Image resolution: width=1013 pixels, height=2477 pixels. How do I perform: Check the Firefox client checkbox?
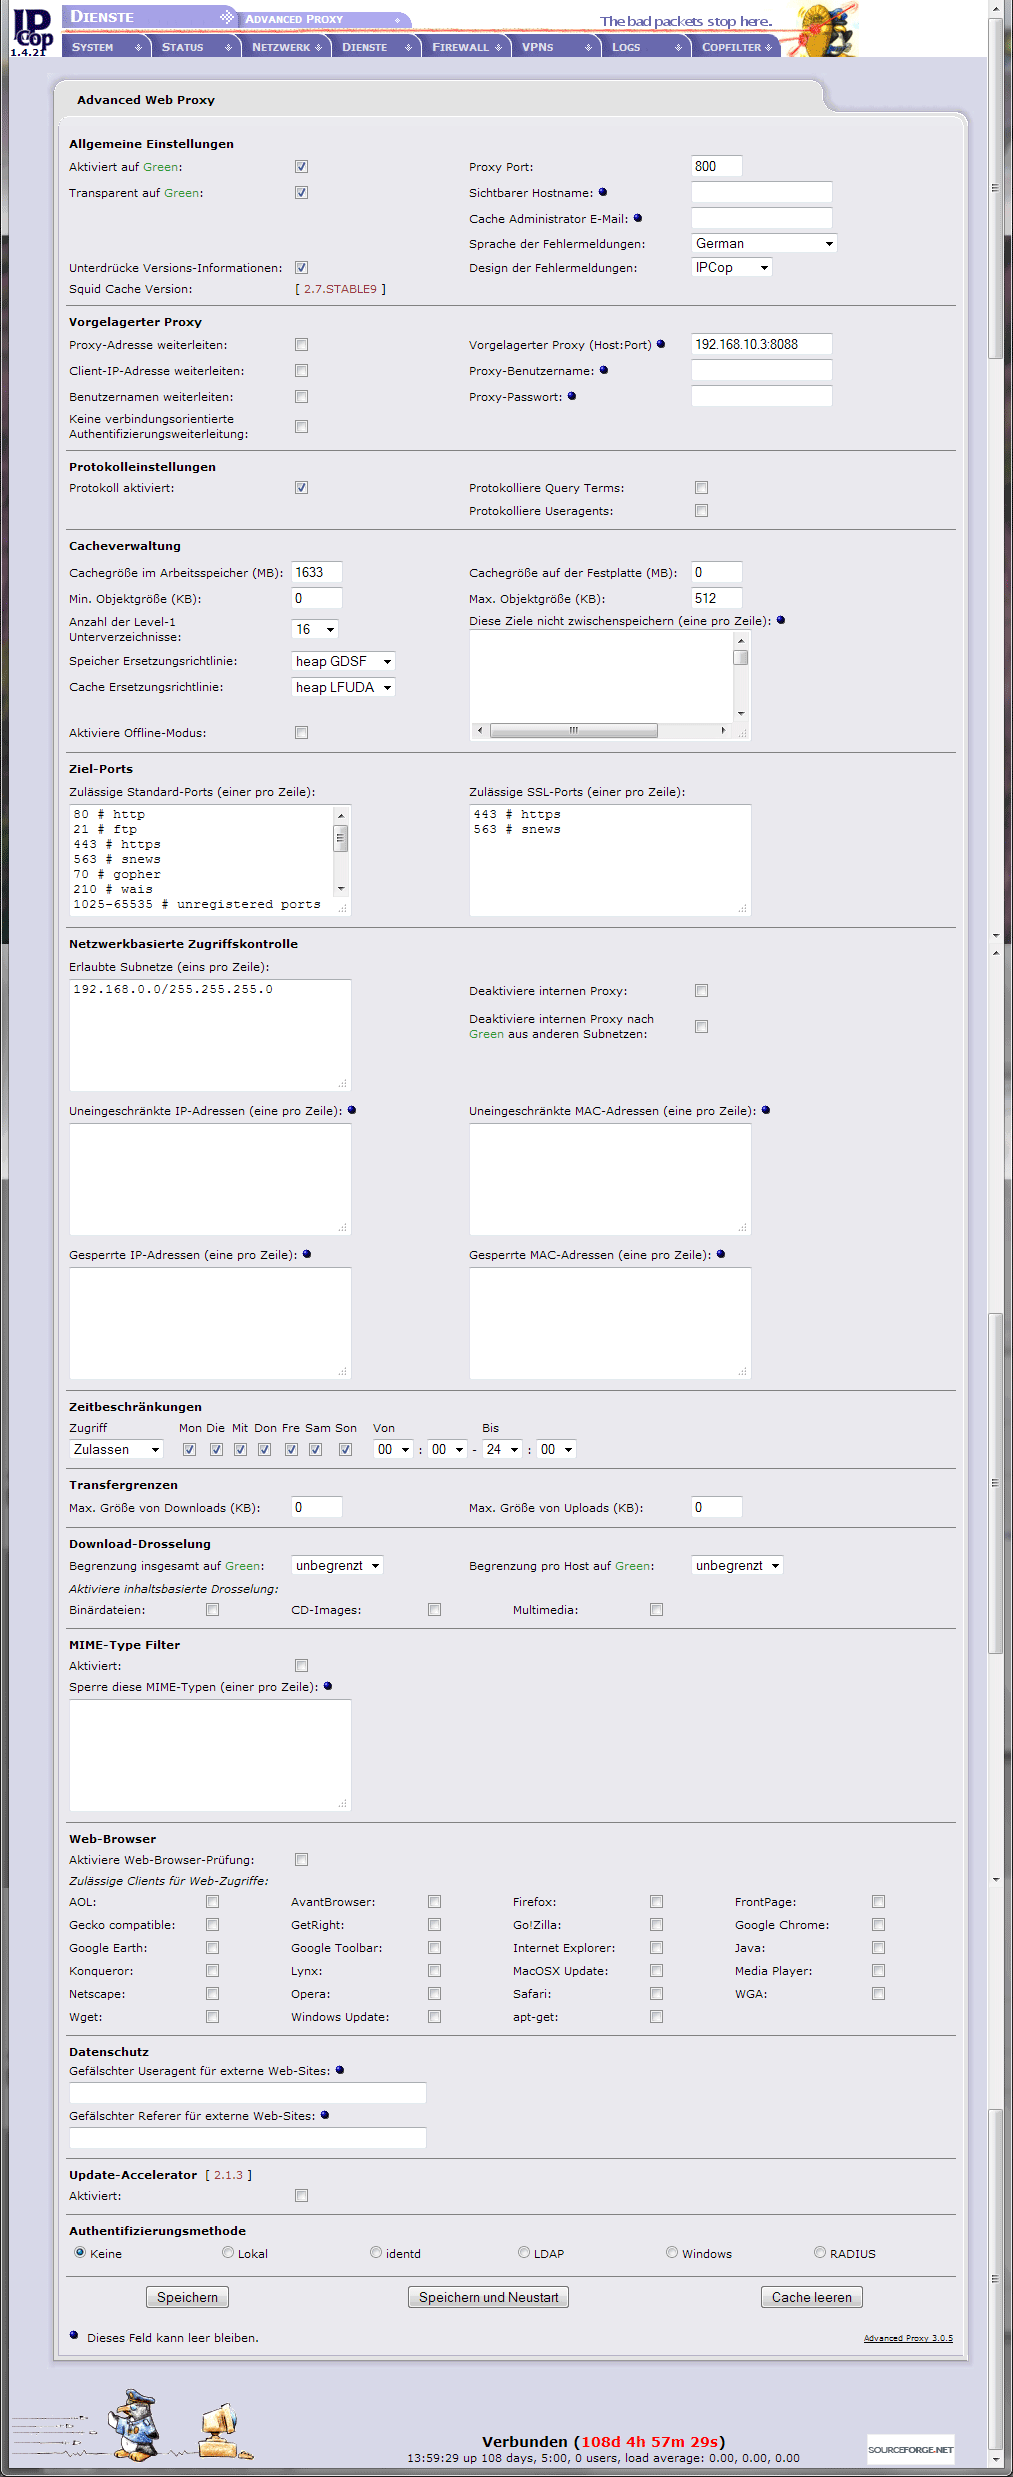(656, 1902)
